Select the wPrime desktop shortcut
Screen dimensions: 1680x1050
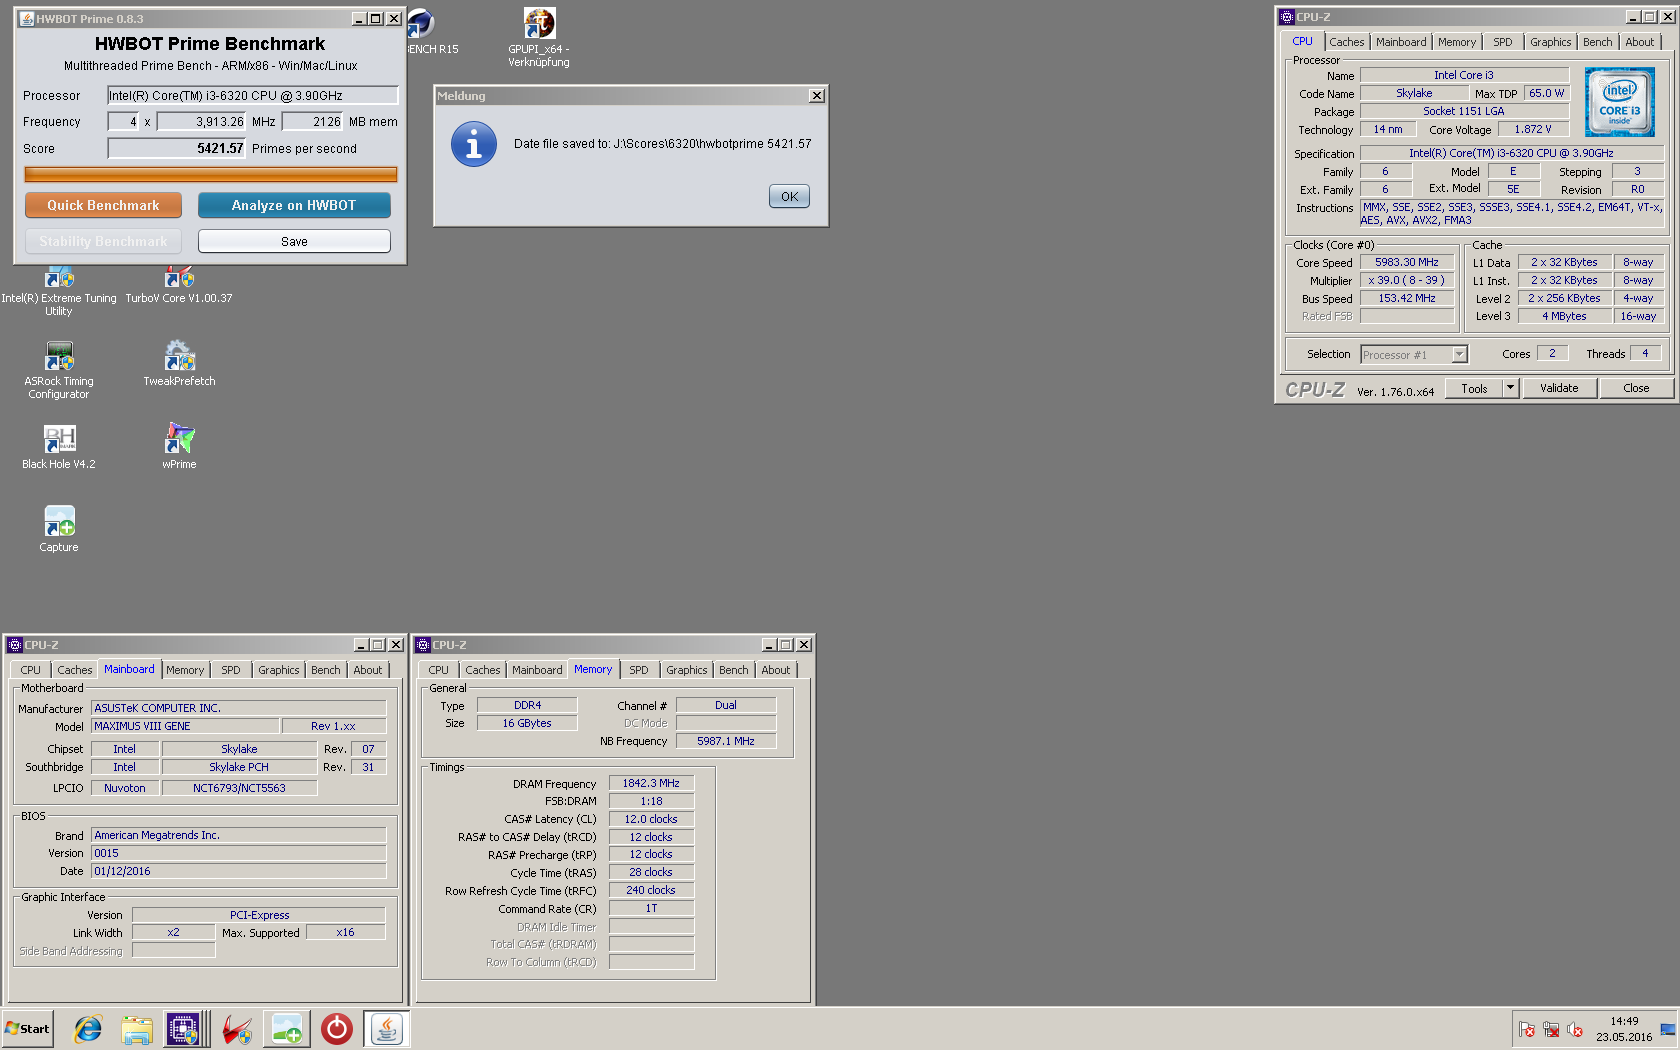(179, 447)
